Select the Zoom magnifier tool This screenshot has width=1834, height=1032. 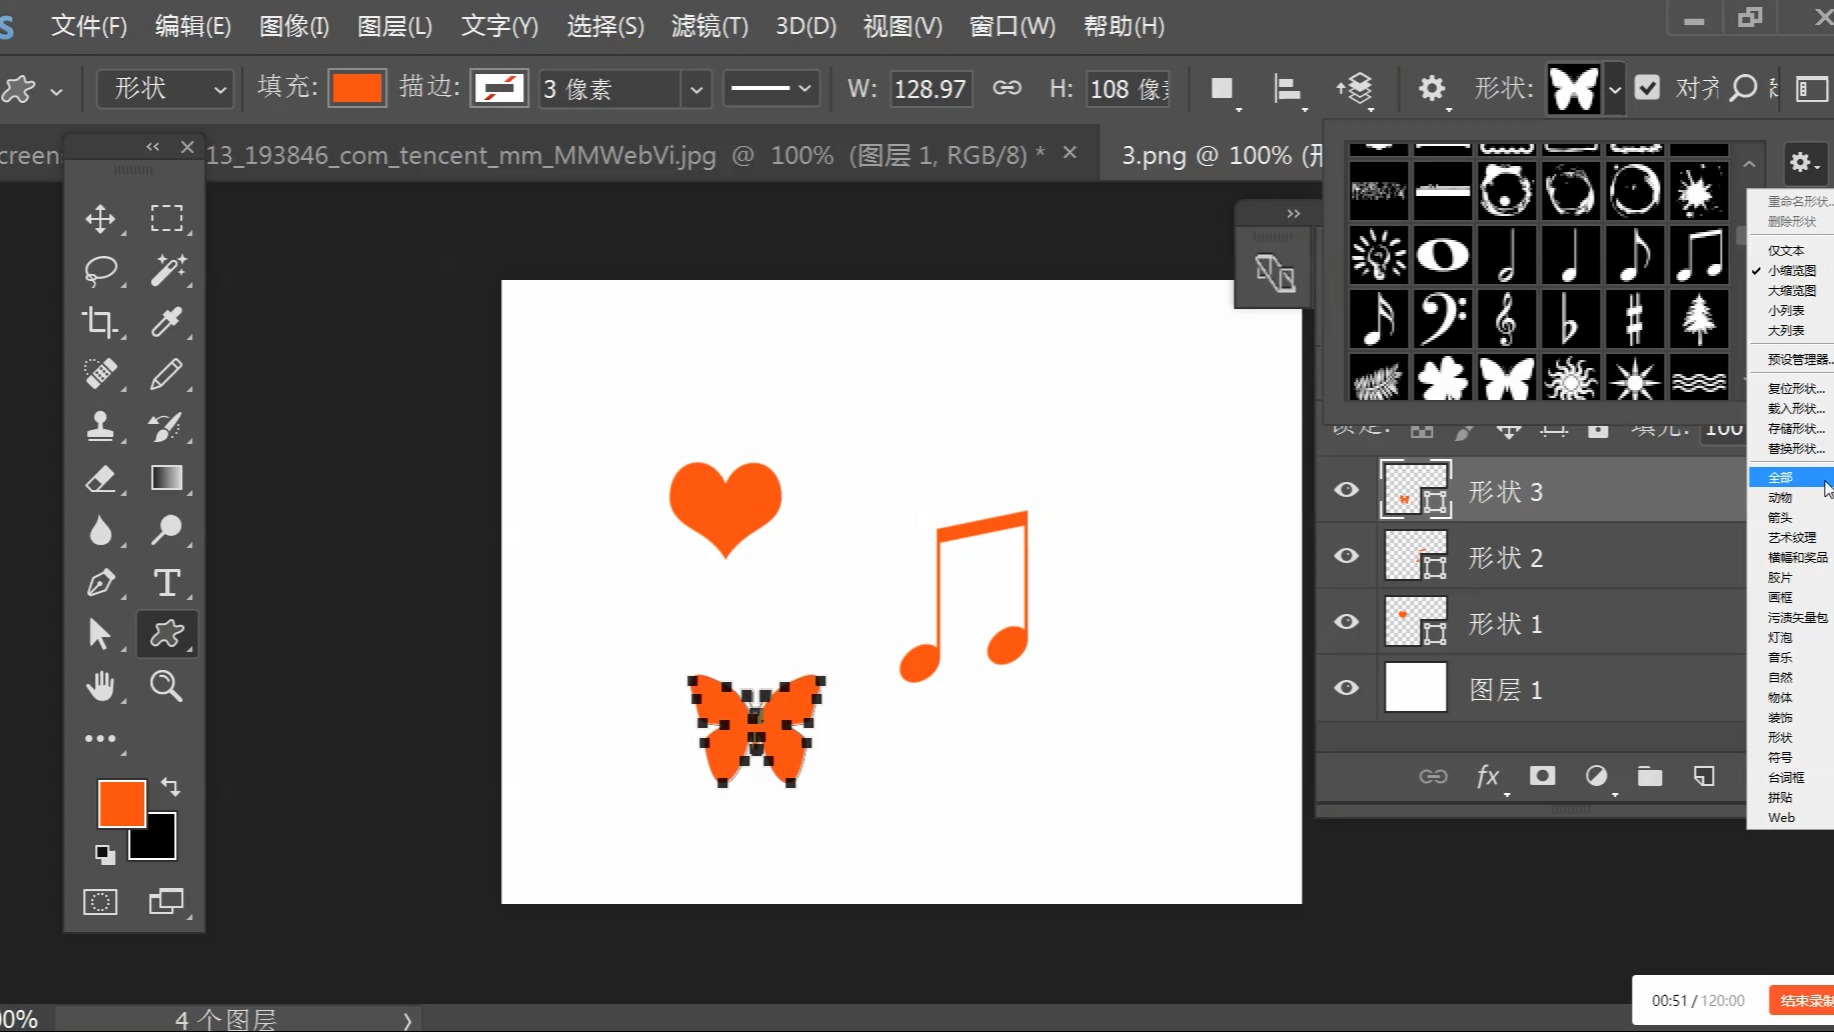click(x=167, y=686)
